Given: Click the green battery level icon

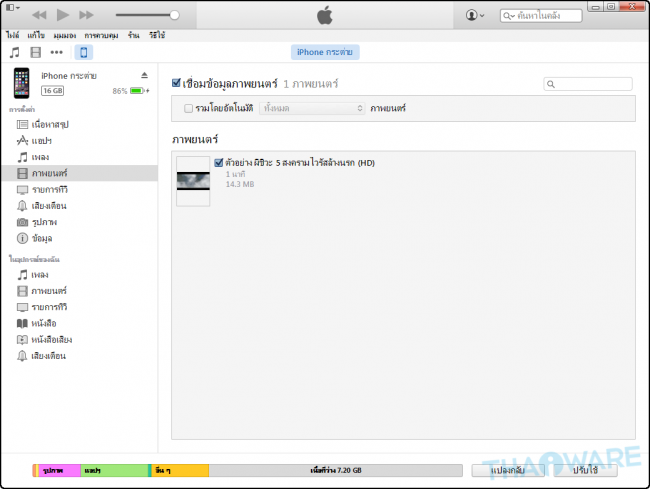Looking at the screenshot, I should pyautogui.click(x=137, y=90).
